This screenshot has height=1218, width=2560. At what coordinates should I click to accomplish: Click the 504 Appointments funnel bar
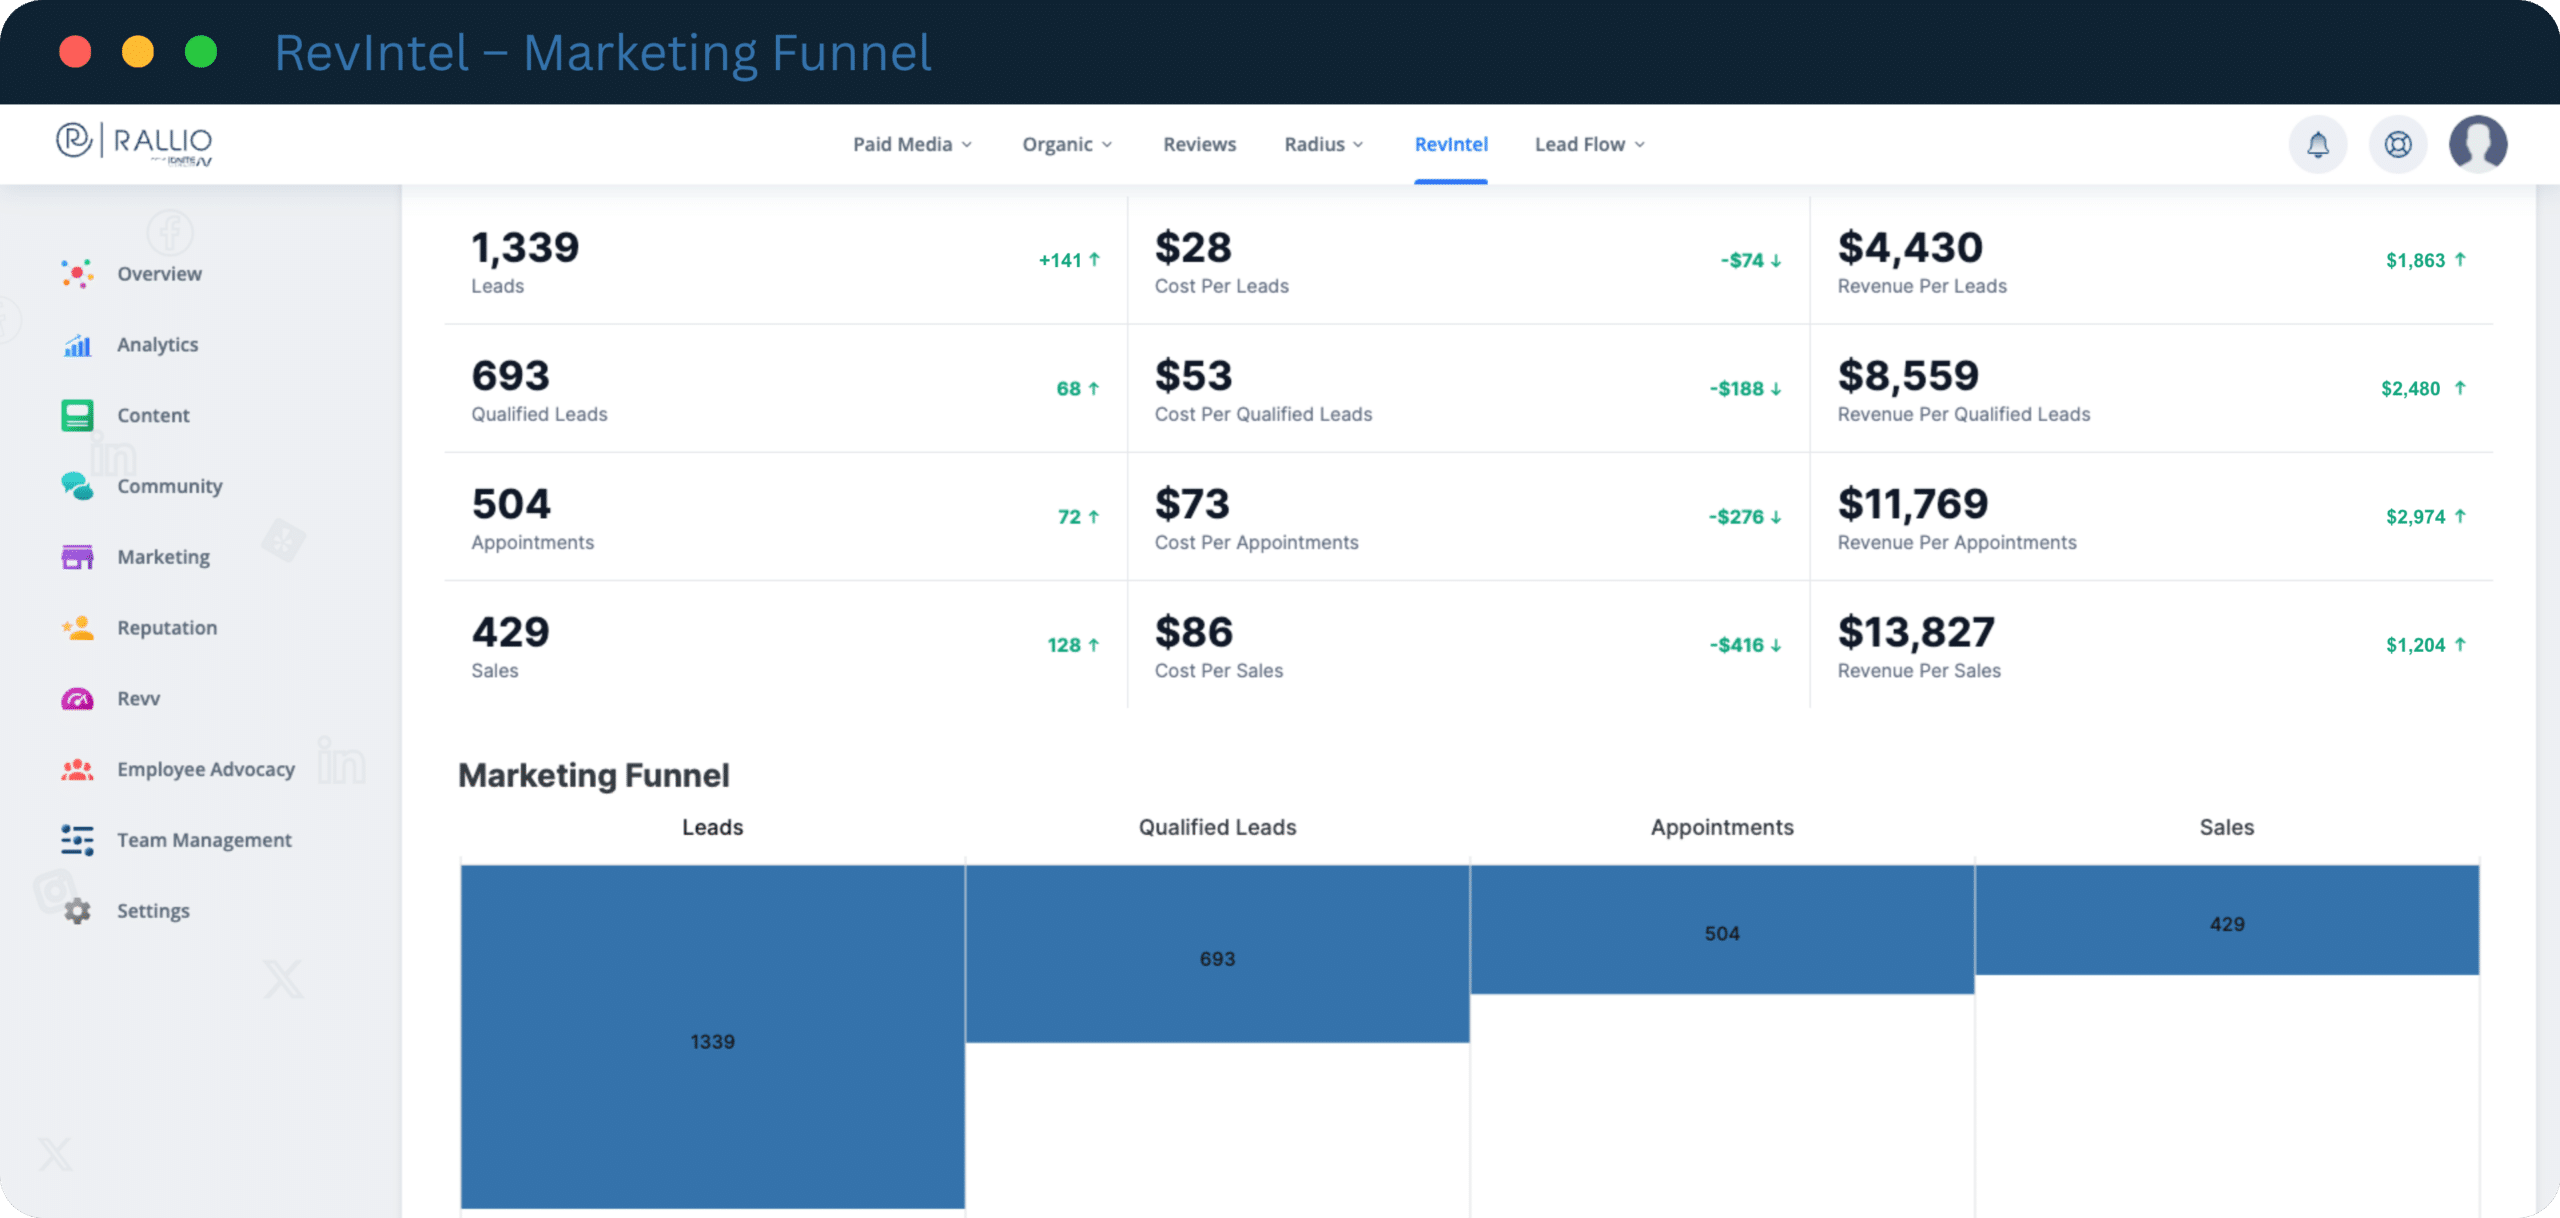click(1722, 929)
